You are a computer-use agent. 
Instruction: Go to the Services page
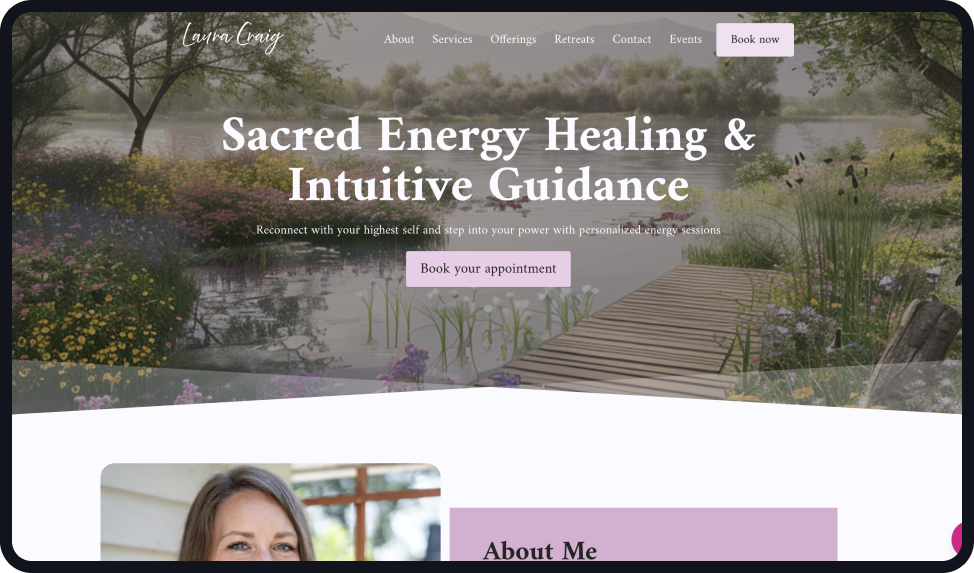452,39
